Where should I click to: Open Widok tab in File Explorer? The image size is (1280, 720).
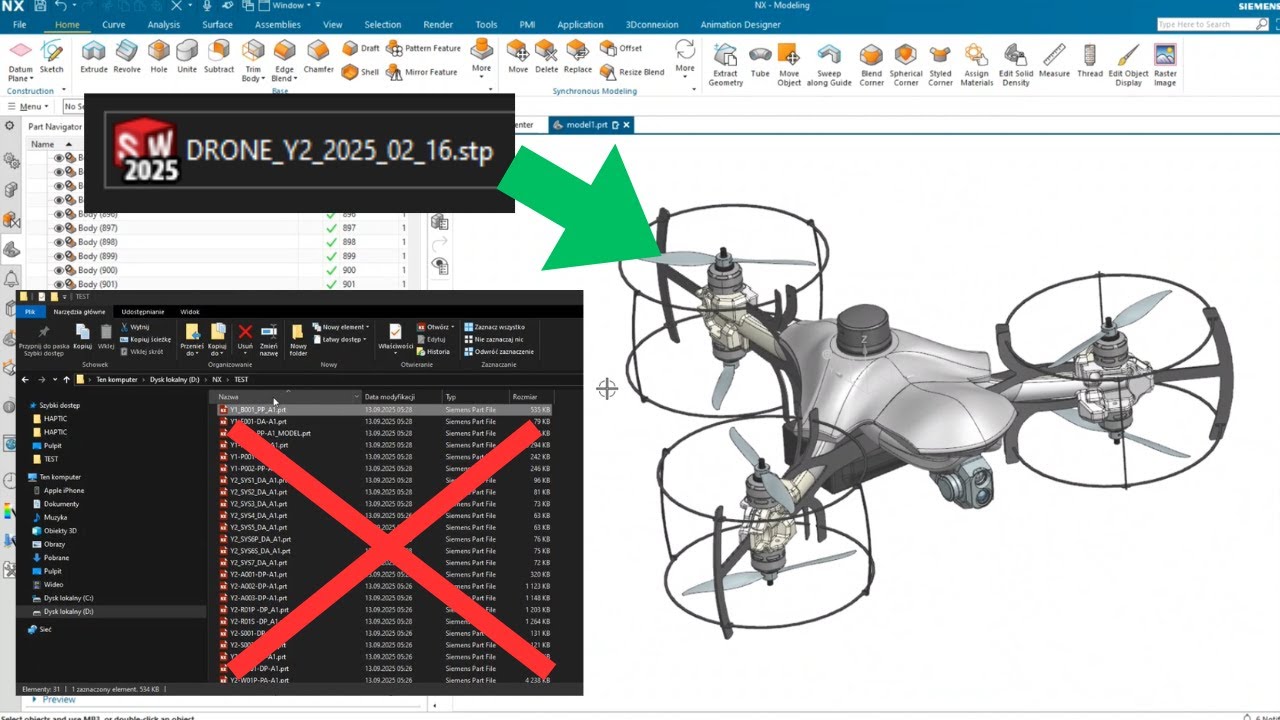[x=190, y=312]
